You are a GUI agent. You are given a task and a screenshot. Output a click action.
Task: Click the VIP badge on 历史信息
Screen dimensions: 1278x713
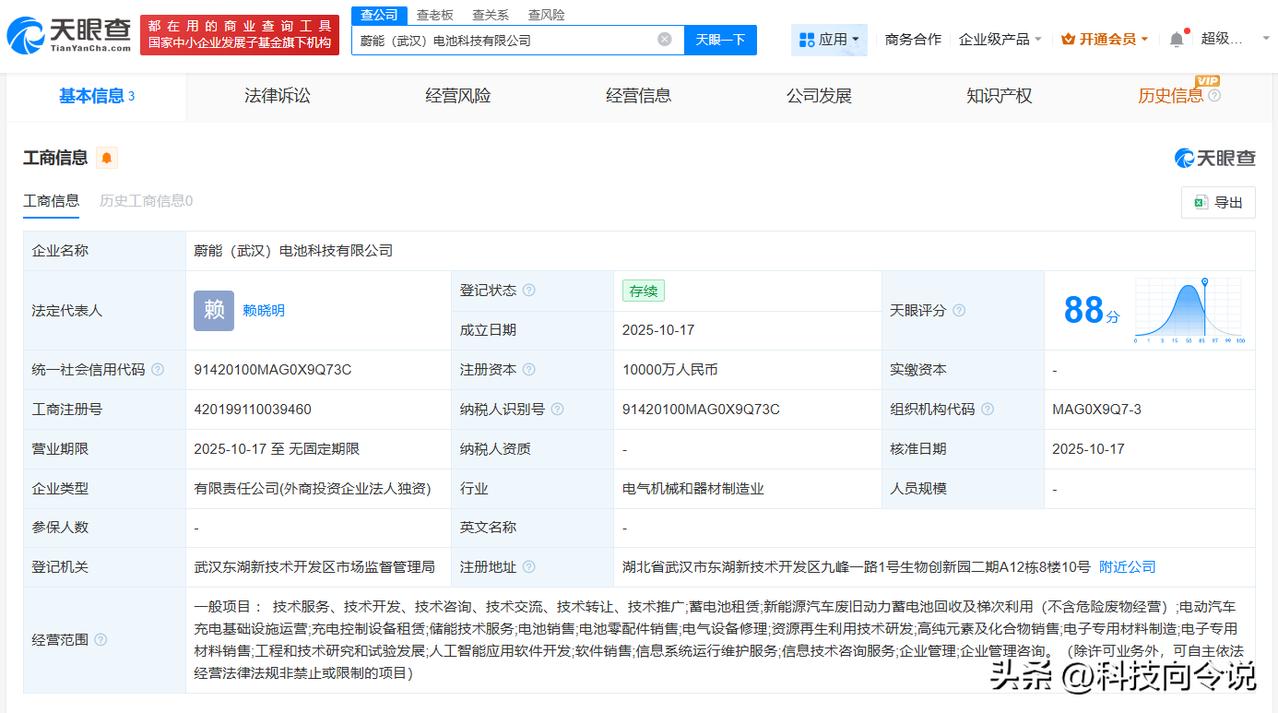coord(1205,80)
